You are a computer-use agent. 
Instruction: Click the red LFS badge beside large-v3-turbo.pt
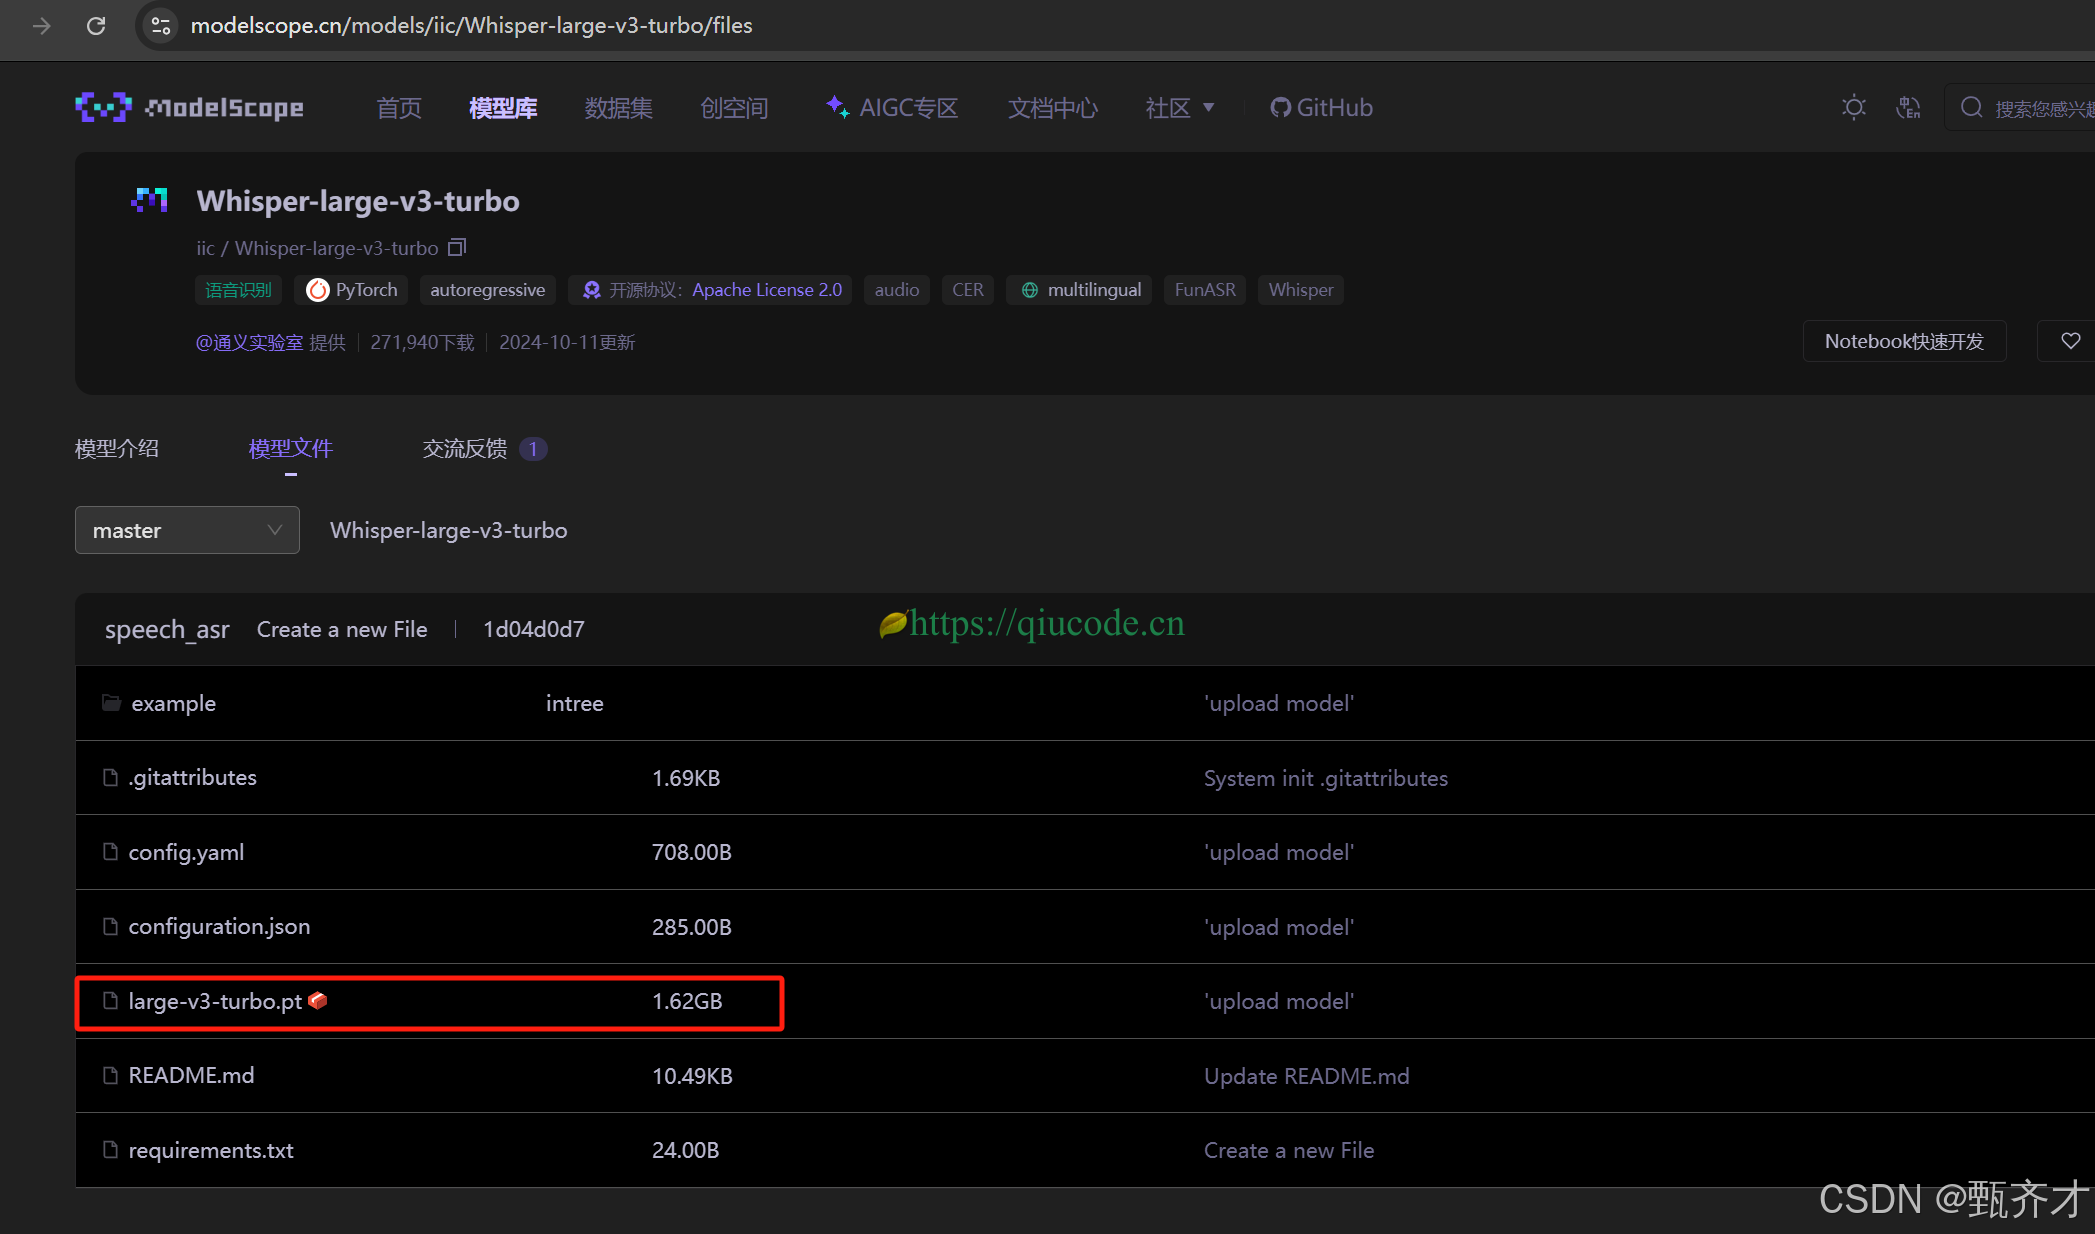(318, 1000)
